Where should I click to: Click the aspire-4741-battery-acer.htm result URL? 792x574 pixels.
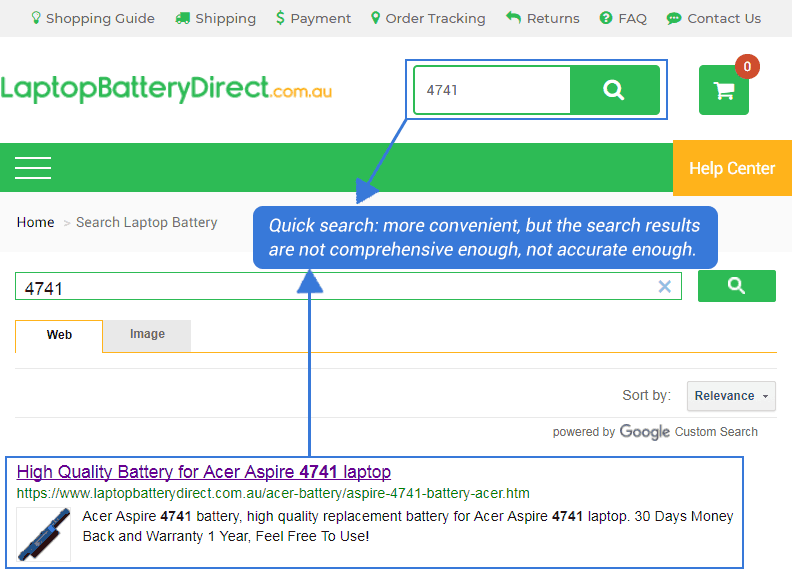click(273, 493)
